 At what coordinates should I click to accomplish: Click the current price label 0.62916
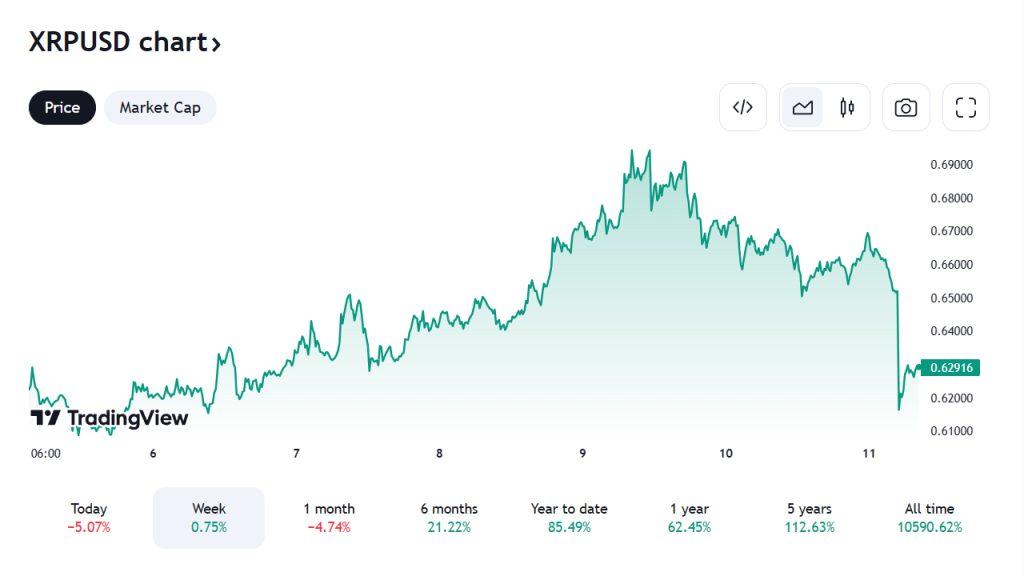tap(951, 368)
